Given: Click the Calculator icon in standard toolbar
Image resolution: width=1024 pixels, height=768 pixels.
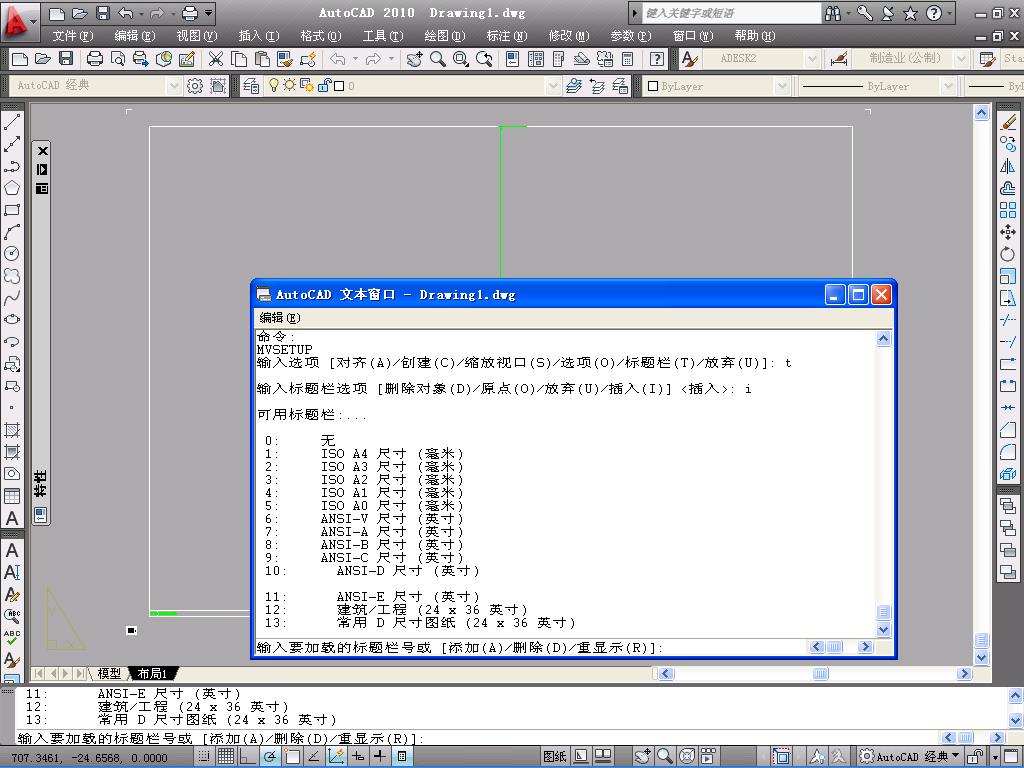Looking at the screenshot, I should click(628, 59).
